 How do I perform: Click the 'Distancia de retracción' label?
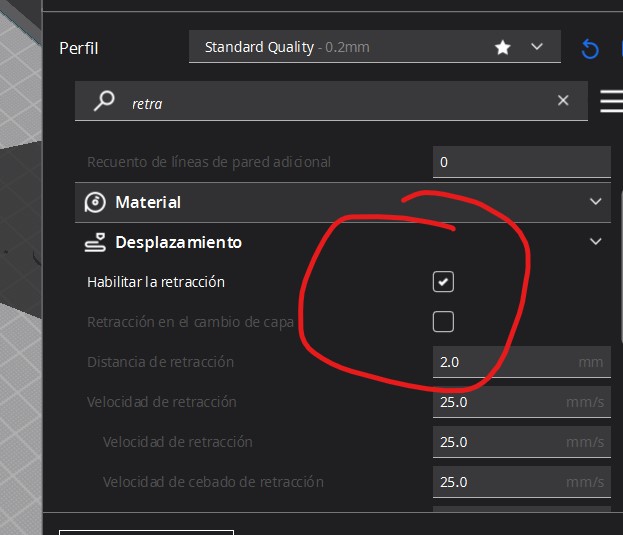pyautogui.click(x=161, y=362)
